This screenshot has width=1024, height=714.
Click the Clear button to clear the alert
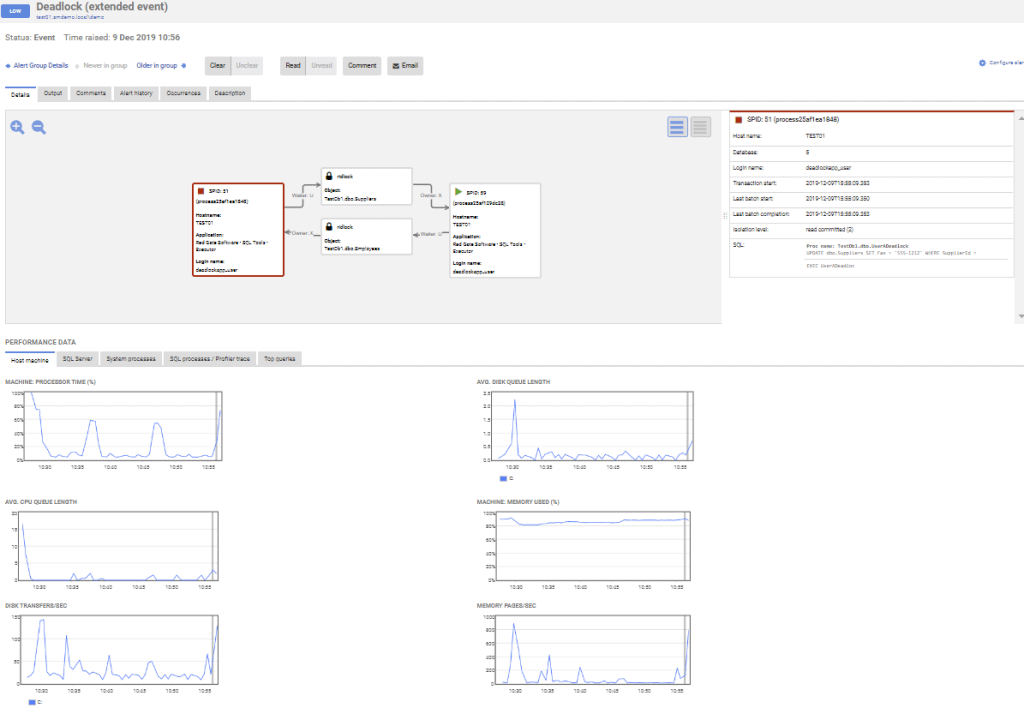click(x=218, y=65)
